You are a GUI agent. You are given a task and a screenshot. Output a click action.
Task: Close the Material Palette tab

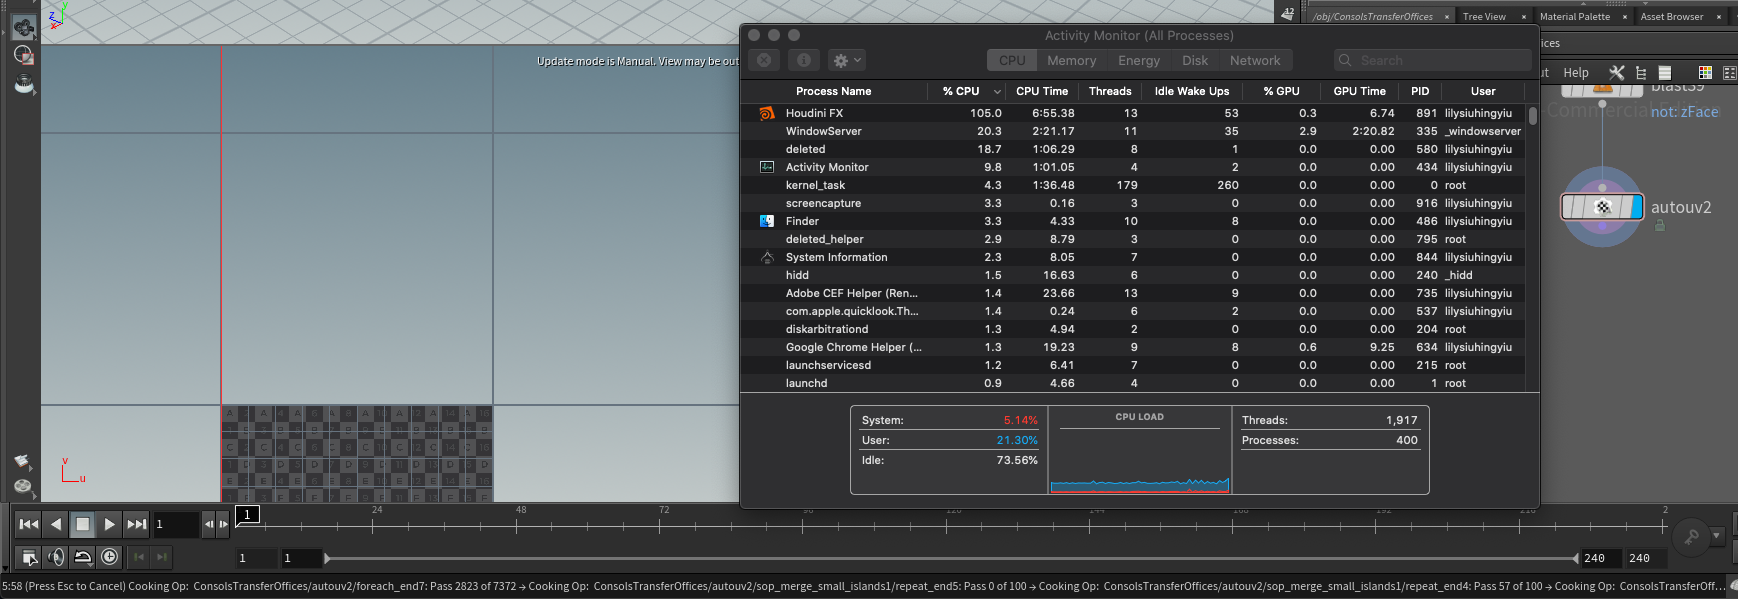[1624, 16]
